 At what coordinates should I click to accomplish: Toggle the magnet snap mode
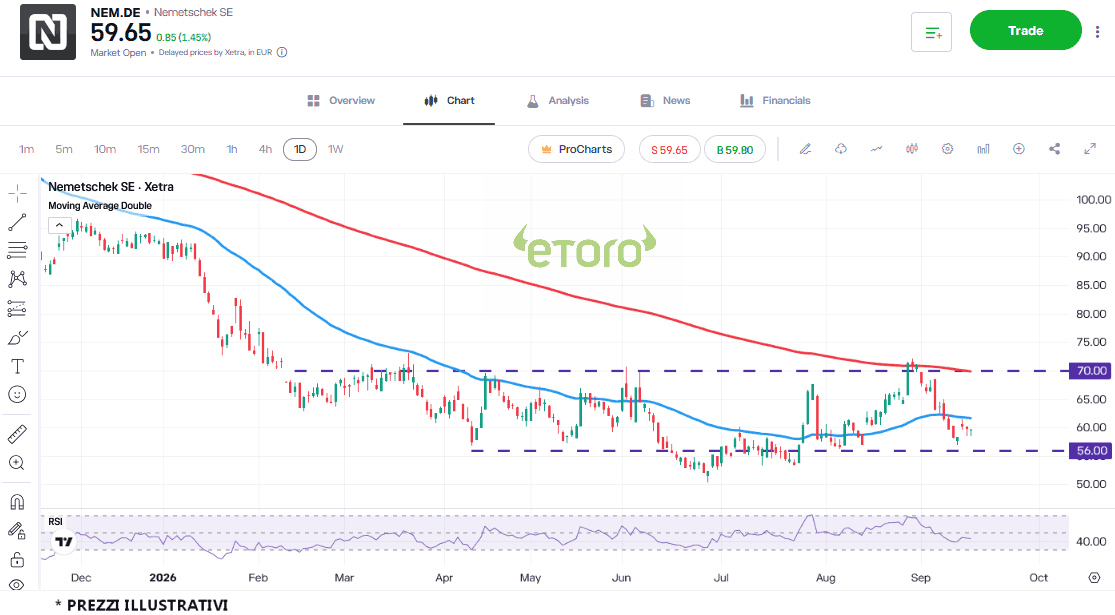point(17,502)
